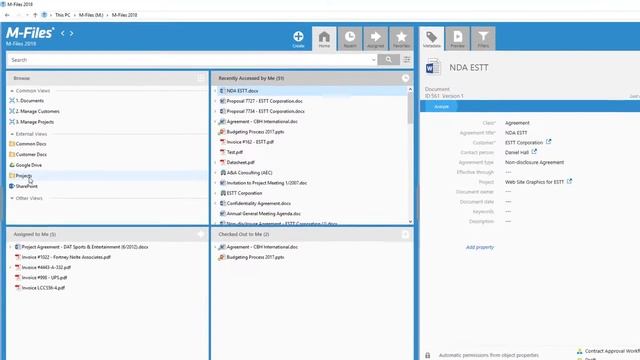This screenshot has width=640, height=360.
Task: Open advanced search options icon
Action: tap(407, 60)
